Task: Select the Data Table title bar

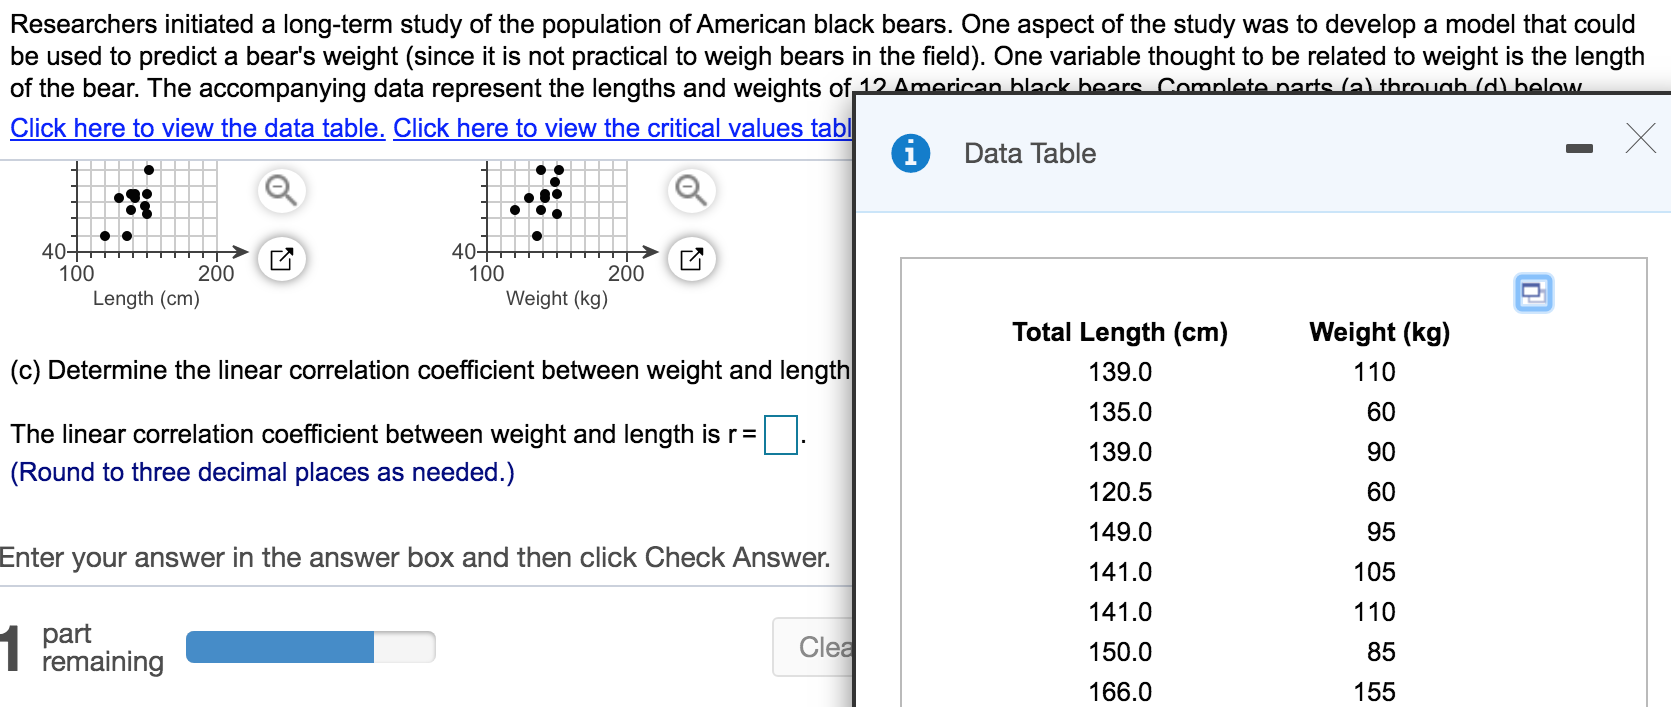Action: point(1028,152)
